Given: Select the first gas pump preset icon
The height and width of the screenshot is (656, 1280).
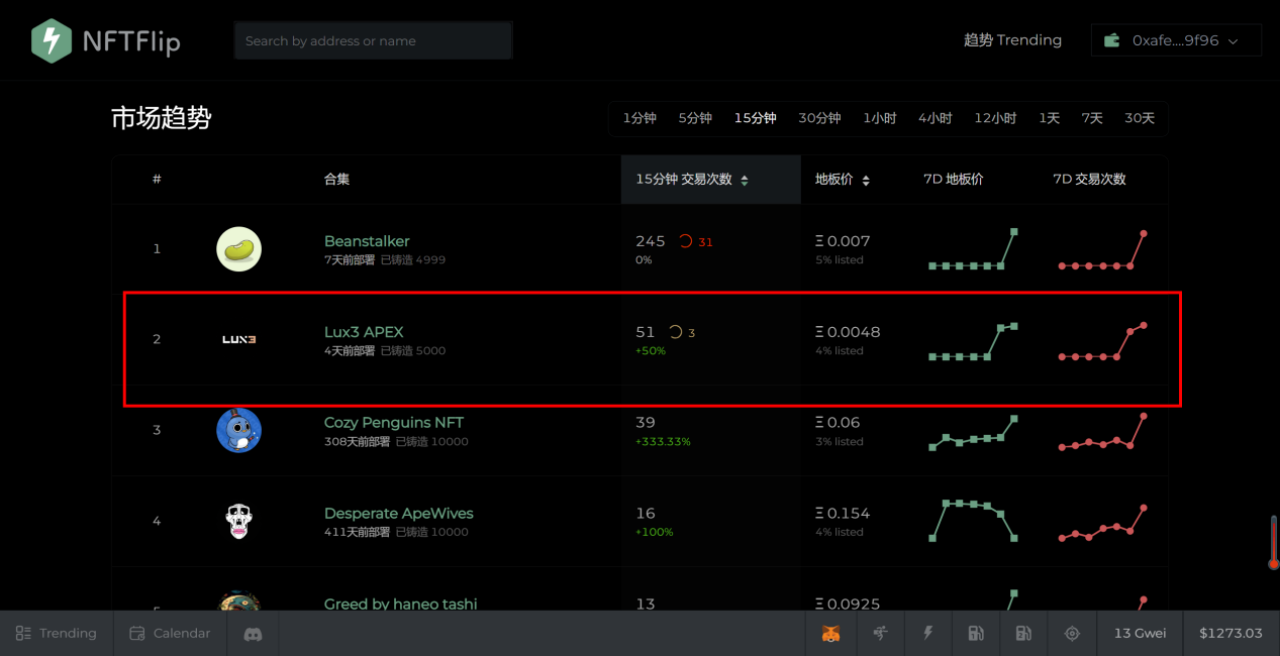Looking at the screenshot, I should pyautogui.click(x=976, y=633).
